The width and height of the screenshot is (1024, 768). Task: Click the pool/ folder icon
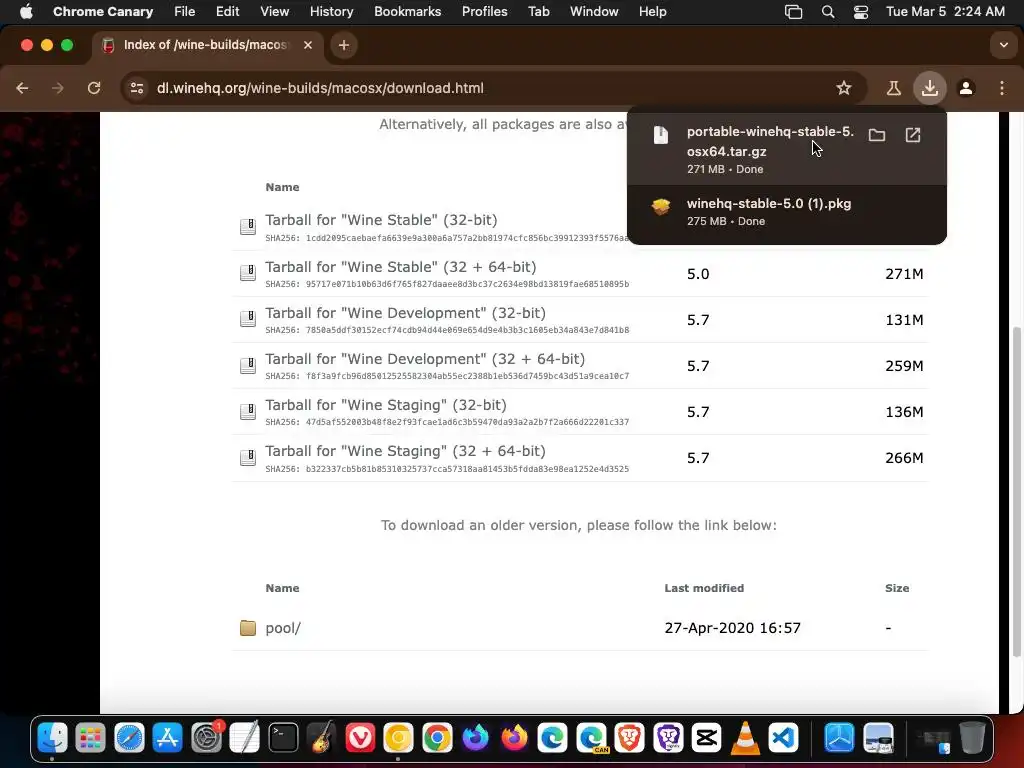click(x=248, y=628)
